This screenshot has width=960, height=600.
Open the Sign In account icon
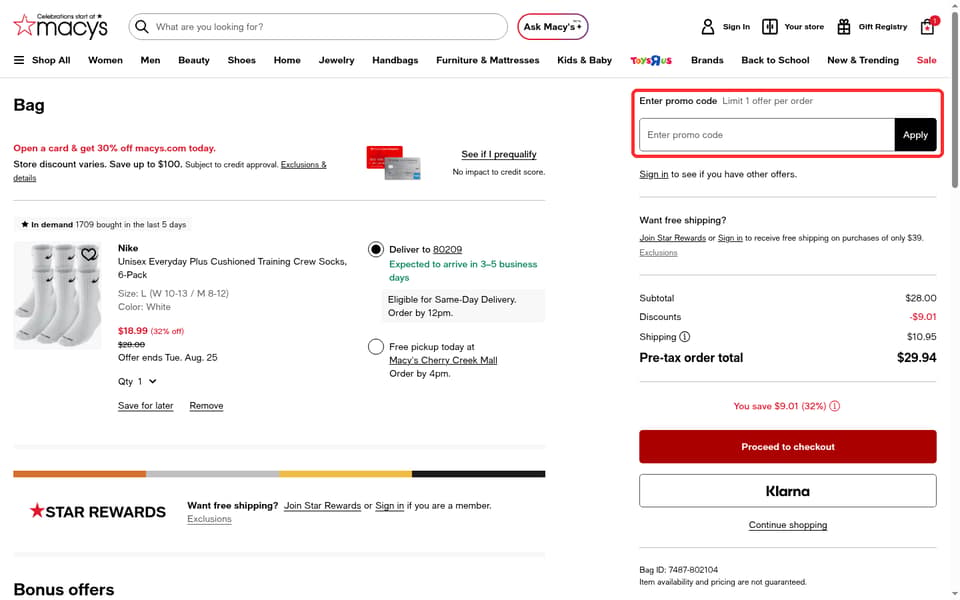(x=707, y=26)
